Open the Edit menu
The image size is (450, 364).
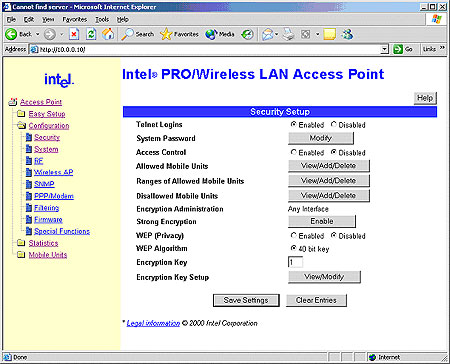(x=29, y=20)
